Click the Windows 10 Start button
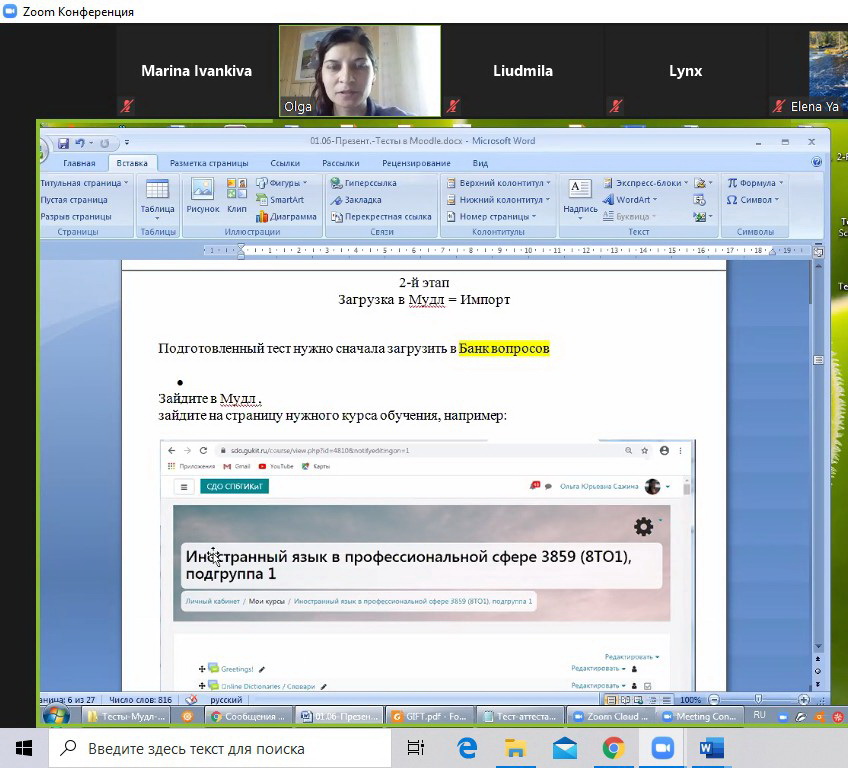 [24, 749]
